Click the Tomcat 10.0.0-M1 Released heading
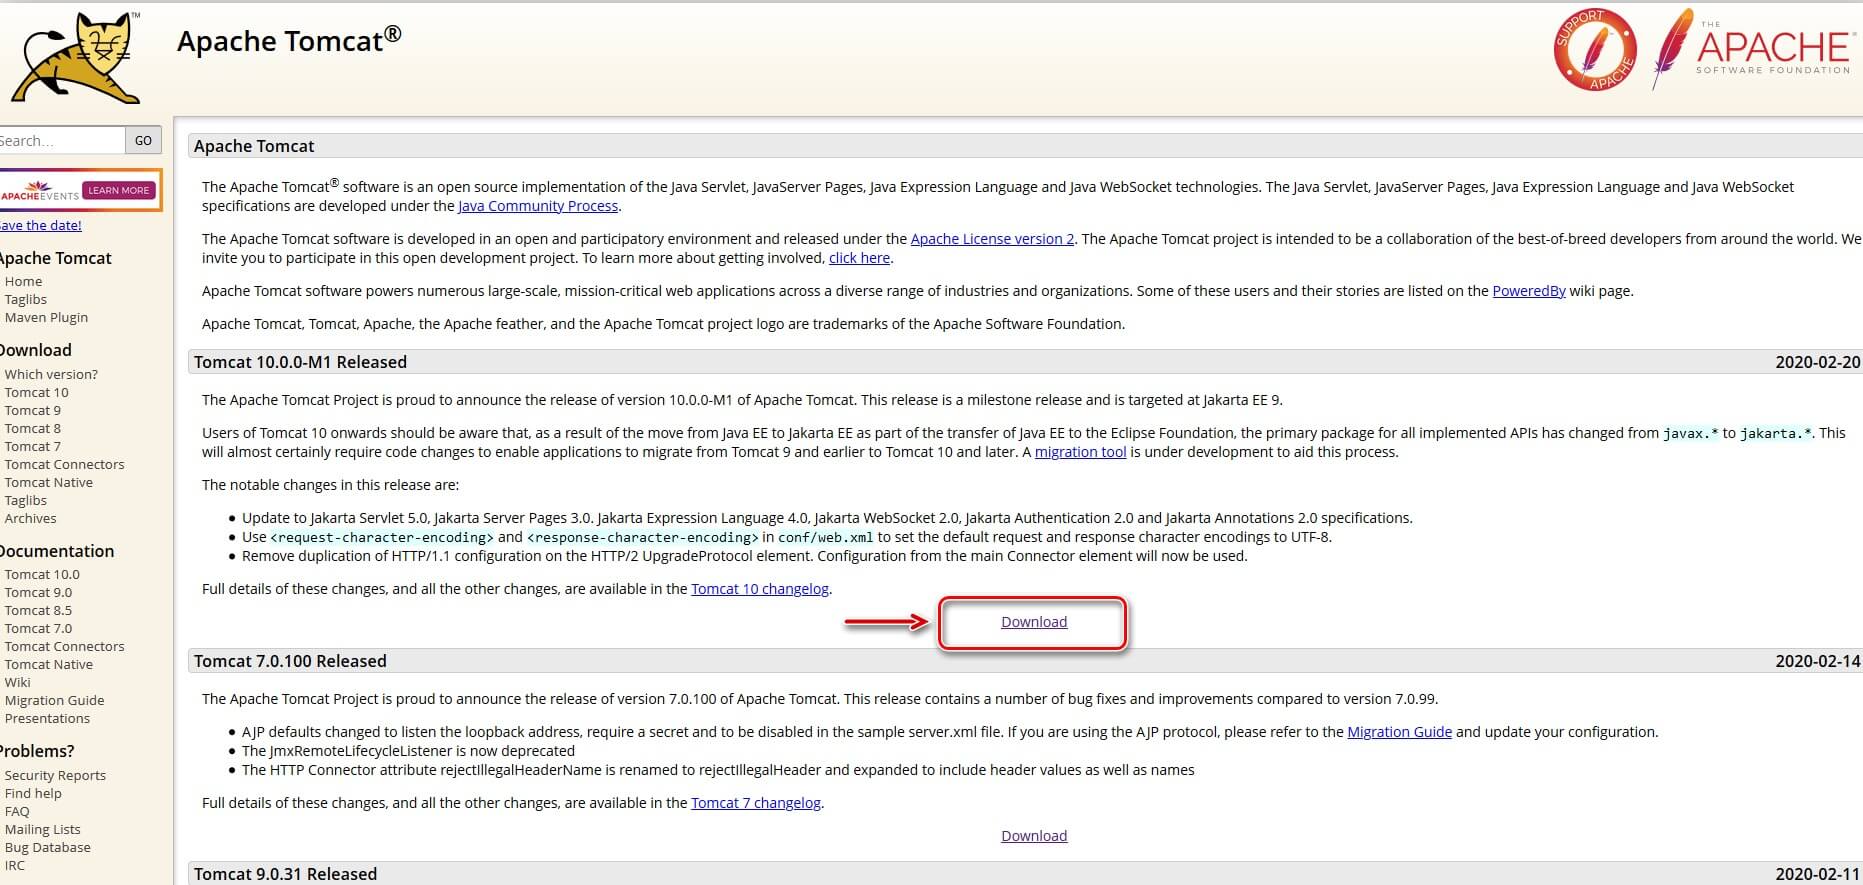Screen dimensions: 1863x885 [300, 362]
